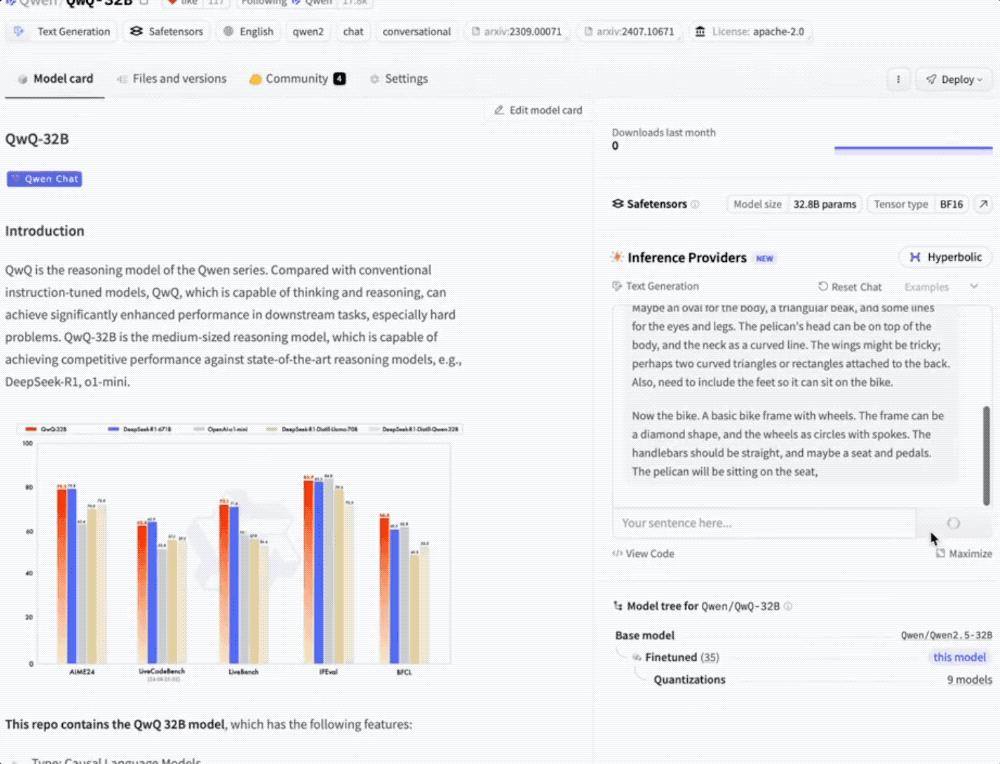This screenshot has height=764, width=1000.
Task: Select the Hyperbolic inference provider button
Action: [945, 257]
